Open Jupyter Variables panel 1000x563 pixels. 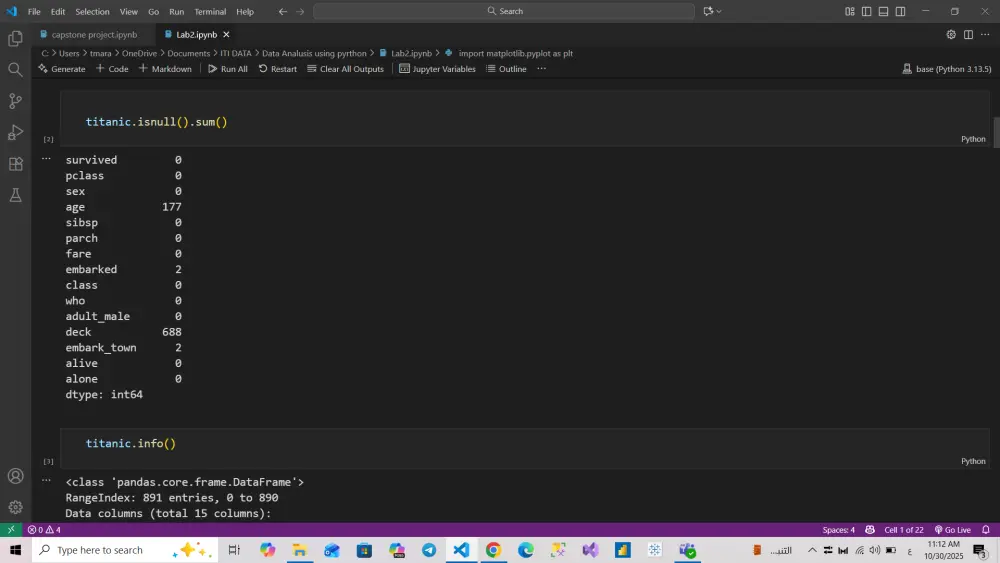[x=438, y=69]
